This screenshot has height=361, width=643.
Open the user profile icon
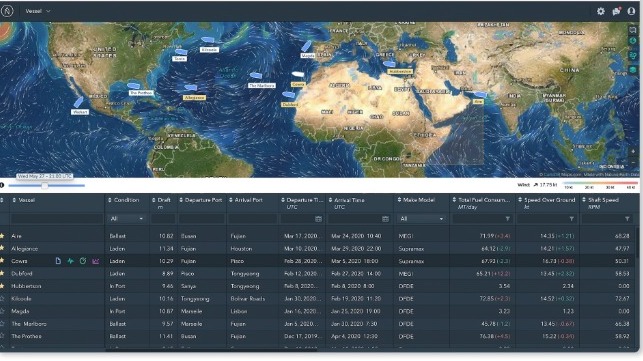tap(631, 11)
